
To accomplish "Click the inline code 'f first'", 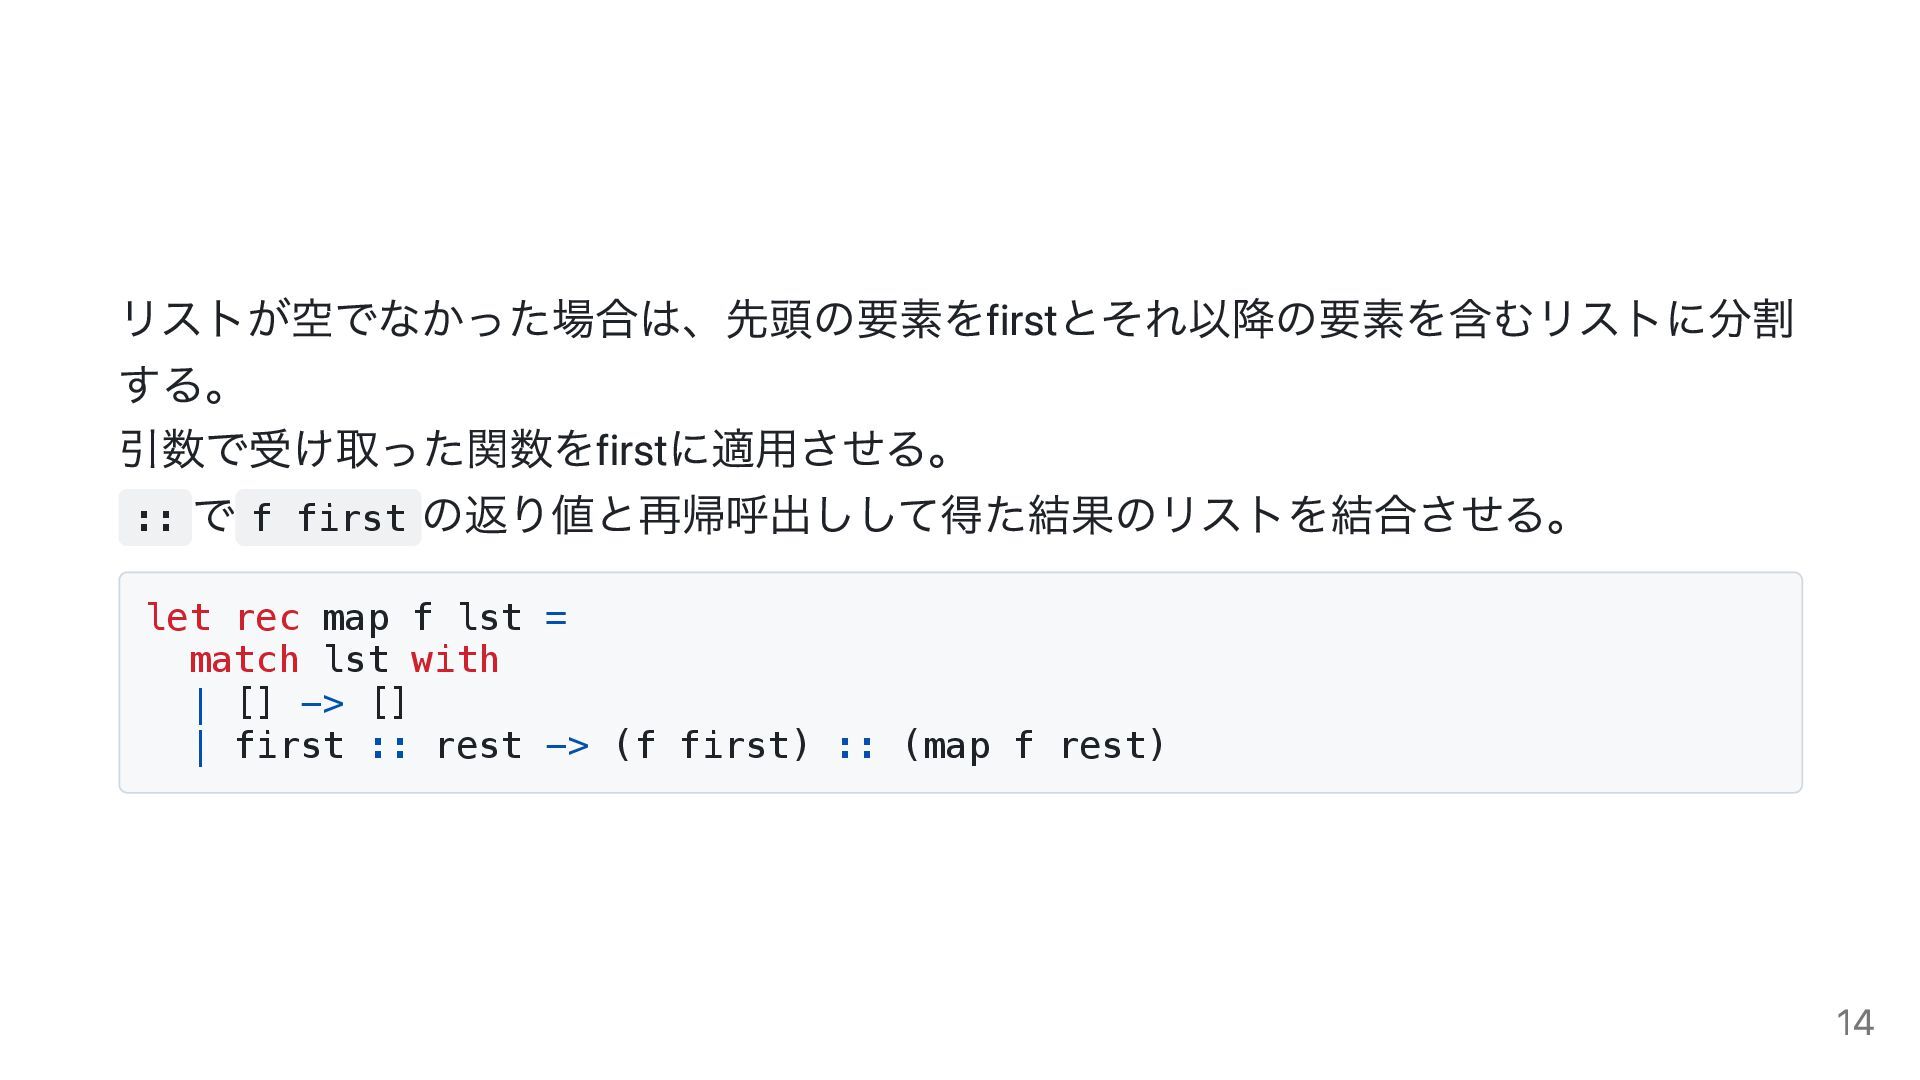I will point(328,517).
